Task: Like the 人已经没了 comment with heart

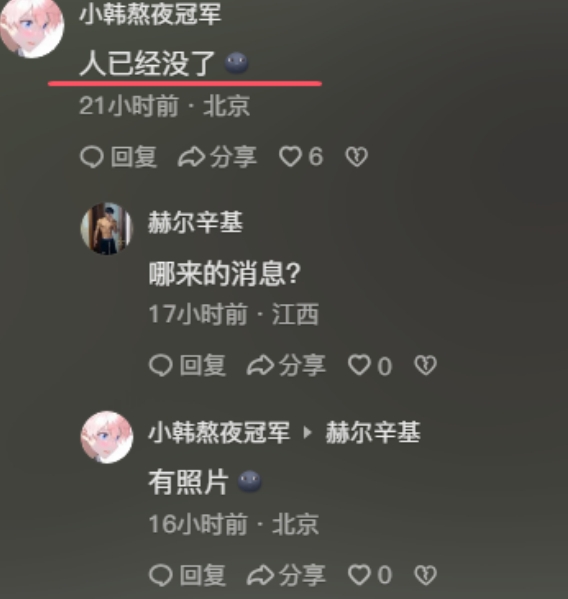Action: [290, 157]
